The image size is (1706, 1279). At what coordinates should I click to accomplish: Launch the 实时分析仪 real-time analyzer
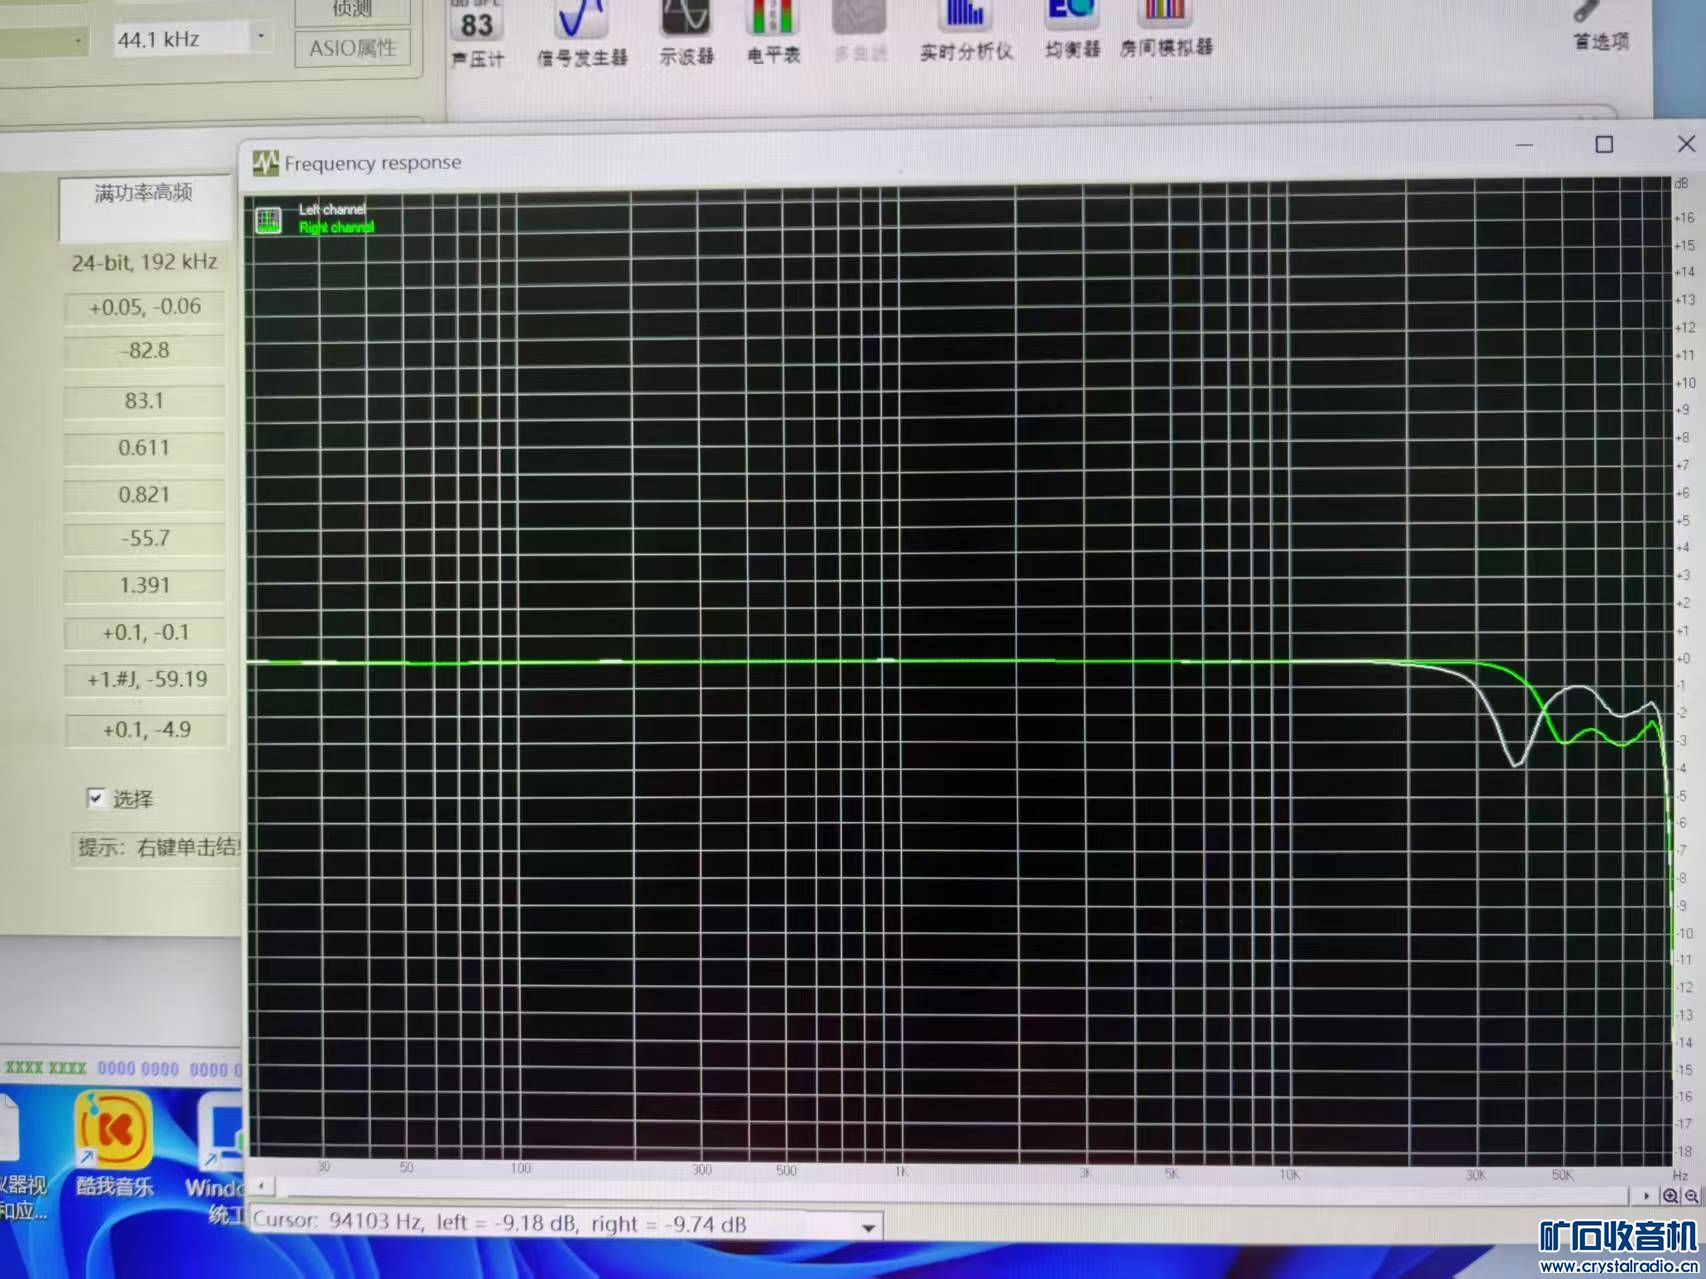pos(965,30)
